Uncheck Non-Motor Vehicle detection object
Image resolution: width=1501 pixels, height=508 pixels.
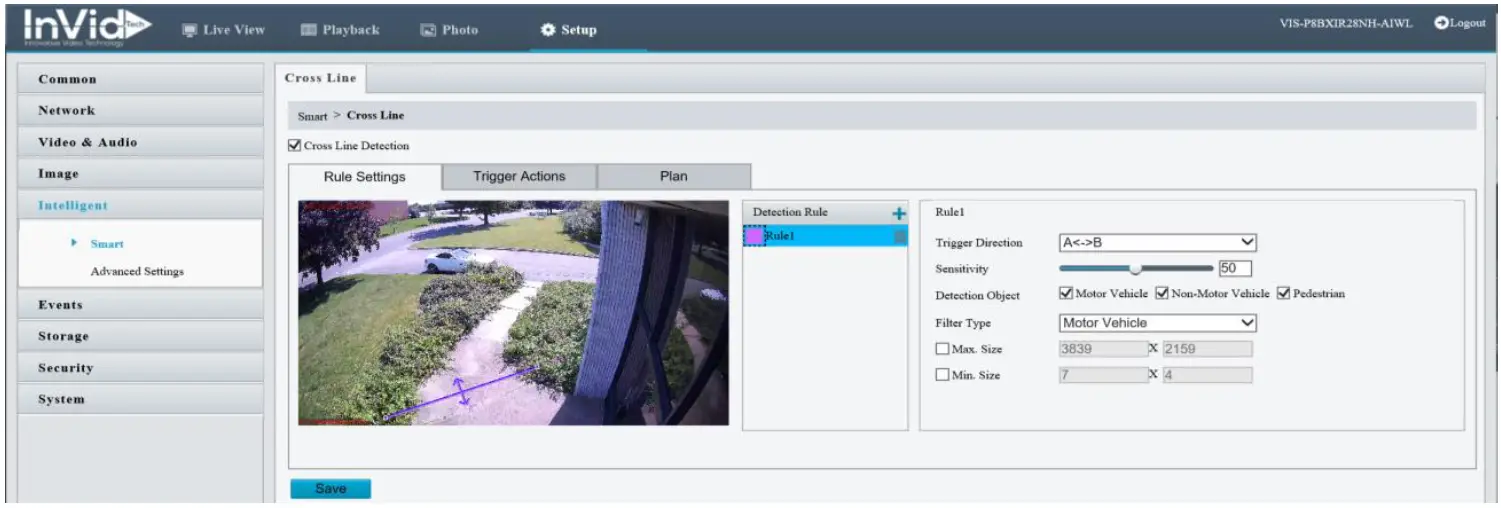tap(1162, 293)
